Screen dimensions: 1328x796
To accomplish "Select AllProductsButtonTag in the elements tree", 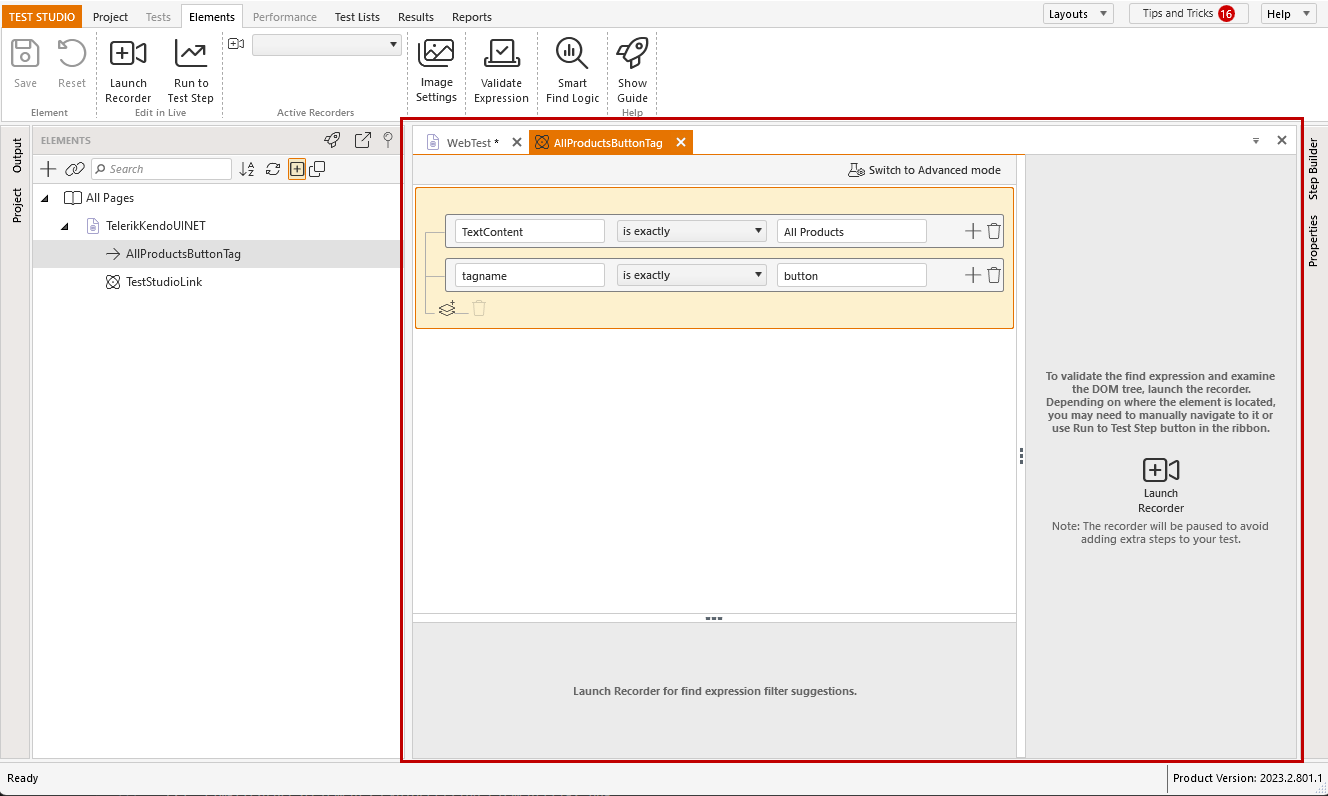I will click(x=183, y=254).
